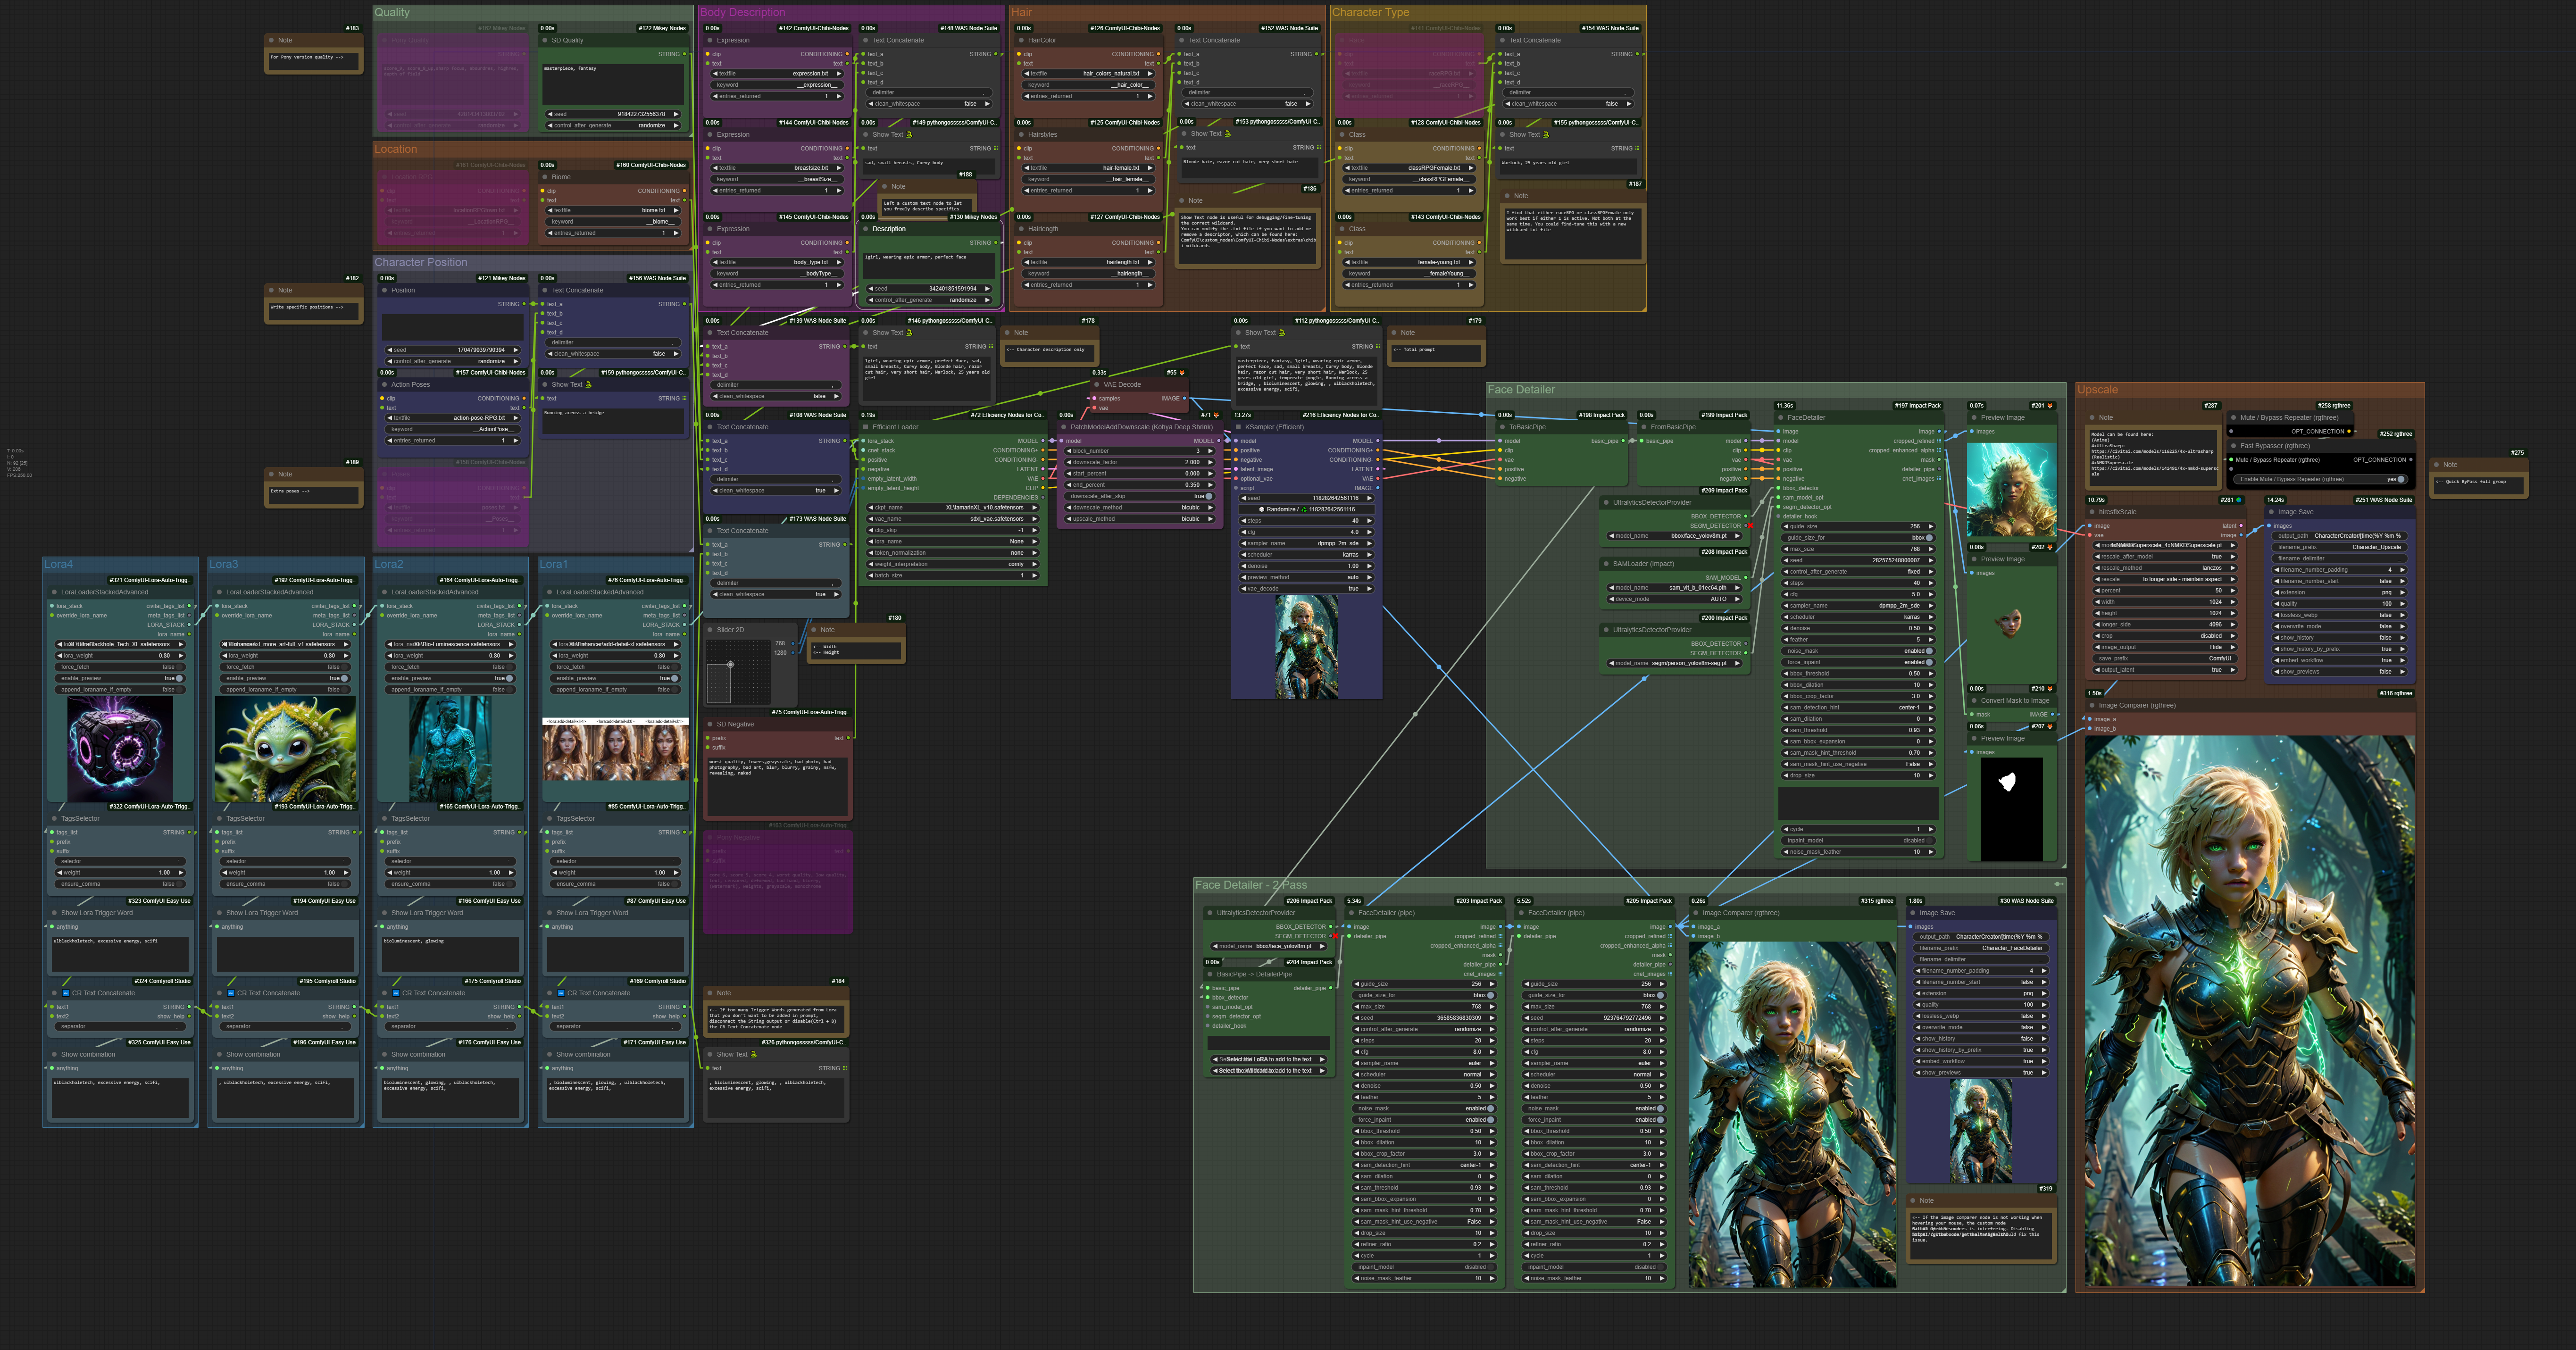
Task: Collapse the Slider 2D node via its dot
Action: pos(710,630)
